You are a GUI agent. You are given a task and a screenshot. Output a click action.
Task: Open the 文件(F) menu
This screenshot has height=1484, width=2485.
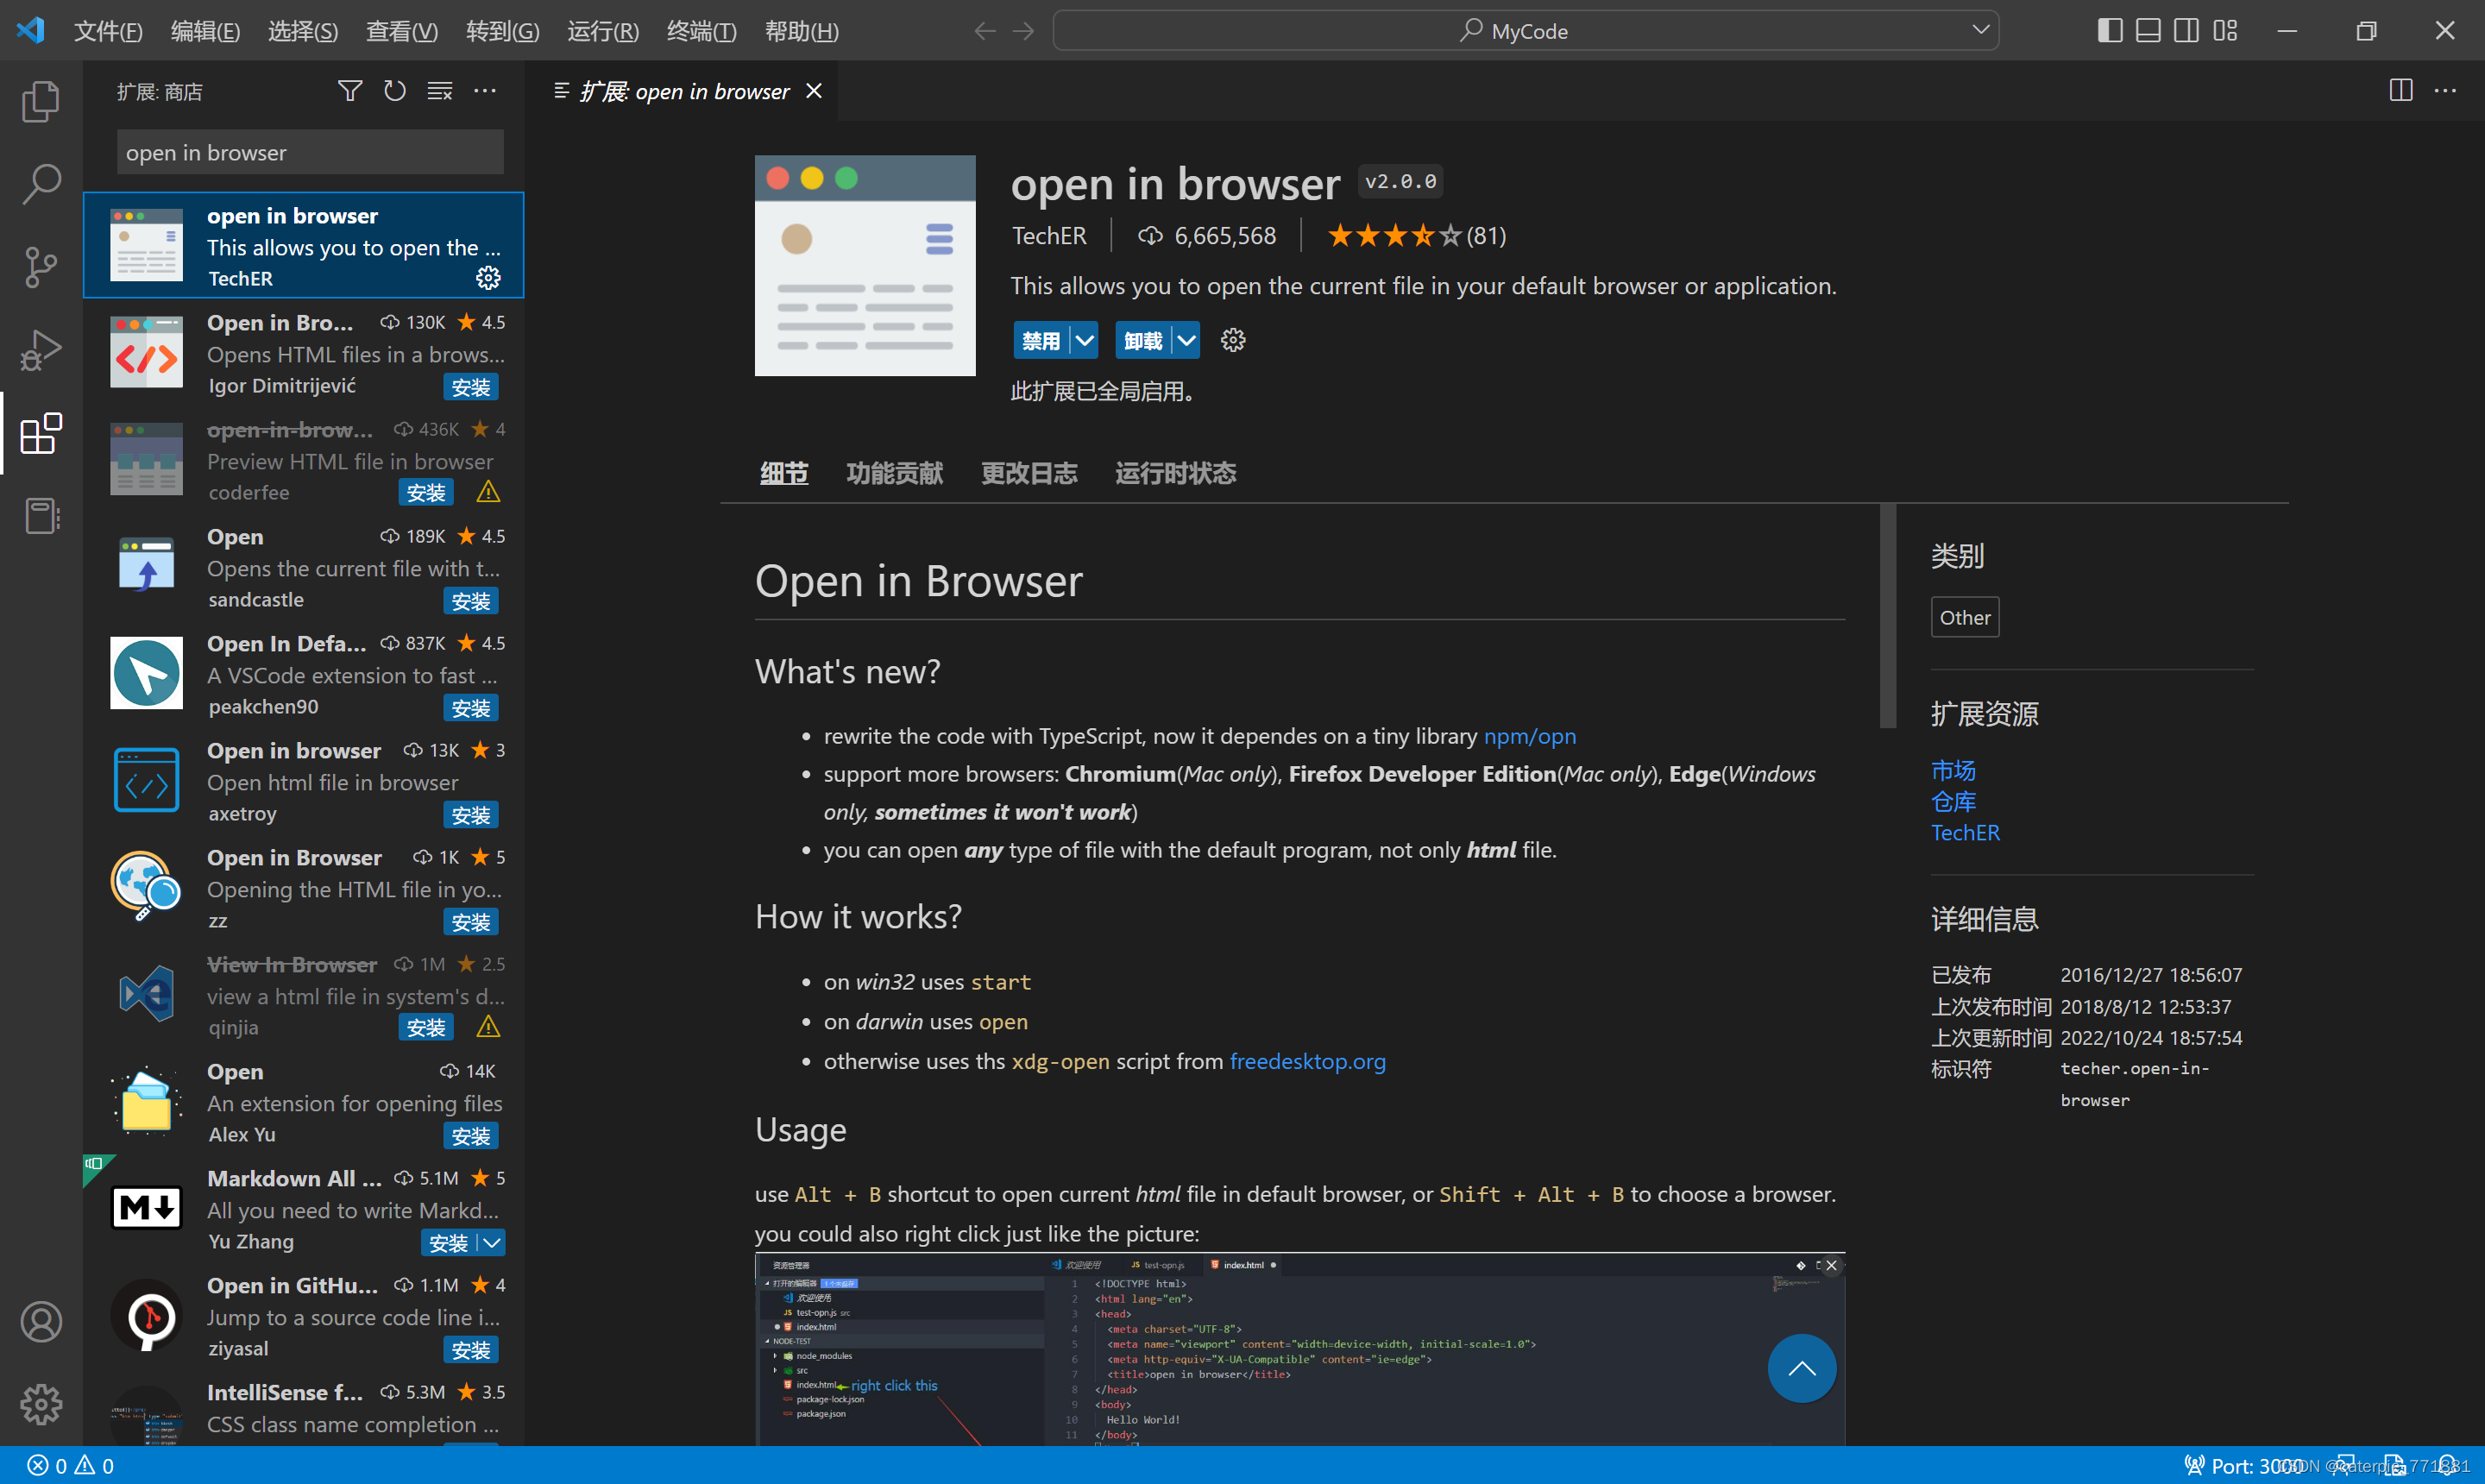tap(108, 31)
